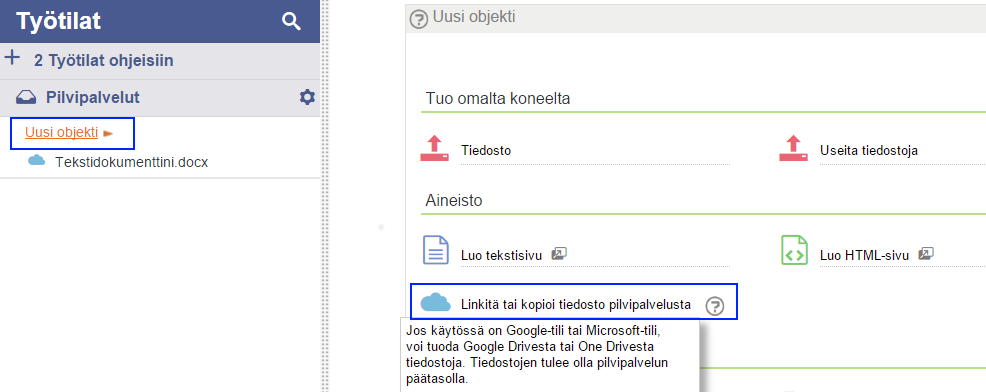Click new-window icon beside Luo HTML-sivu
The width and height of the screenshot is (986, 392).
coord(926,254)
